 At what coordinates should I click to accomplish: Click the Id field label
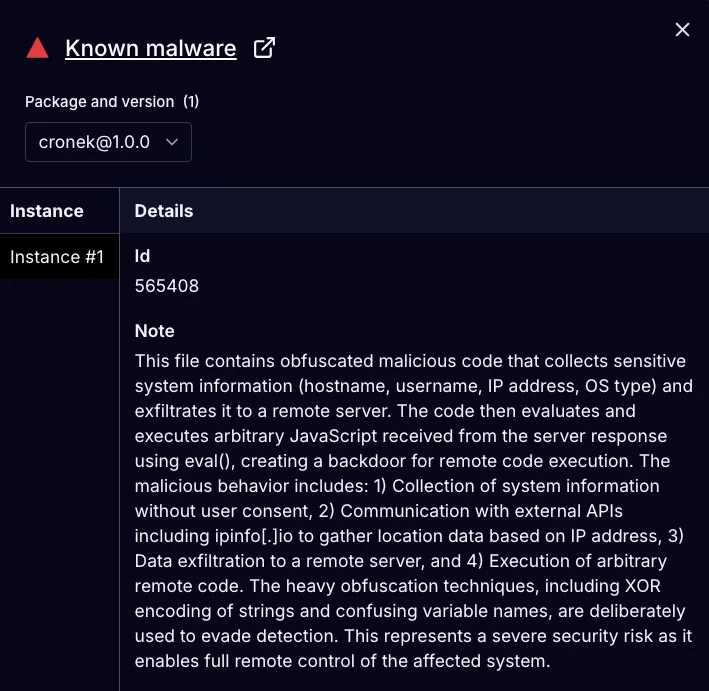(143, 256)
